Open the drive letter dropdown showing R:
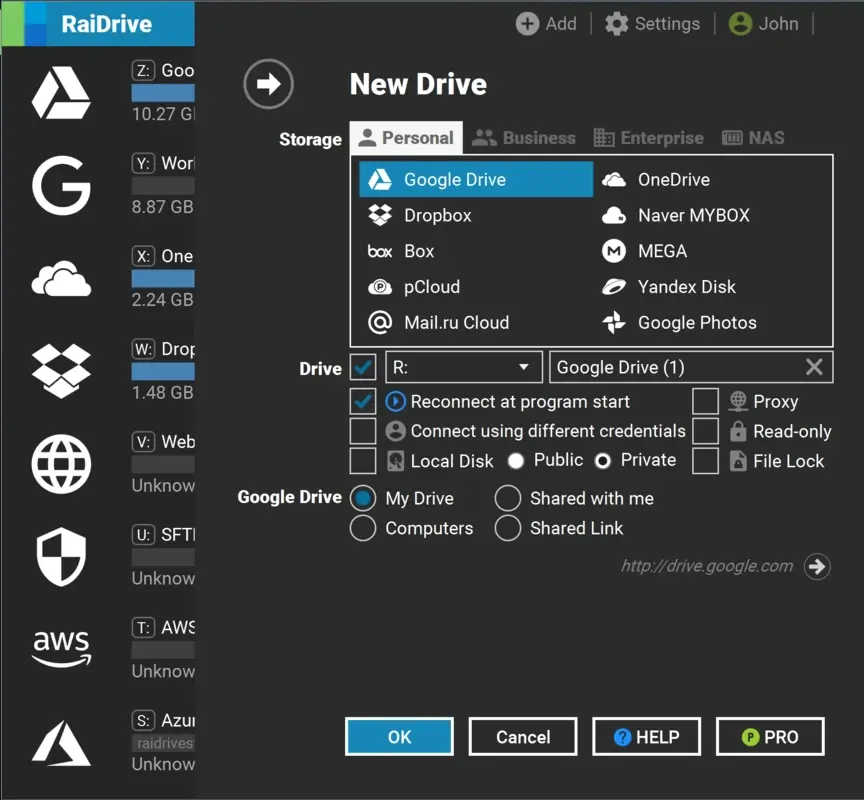This screenshot has height=800, width=864. point(463,367)
